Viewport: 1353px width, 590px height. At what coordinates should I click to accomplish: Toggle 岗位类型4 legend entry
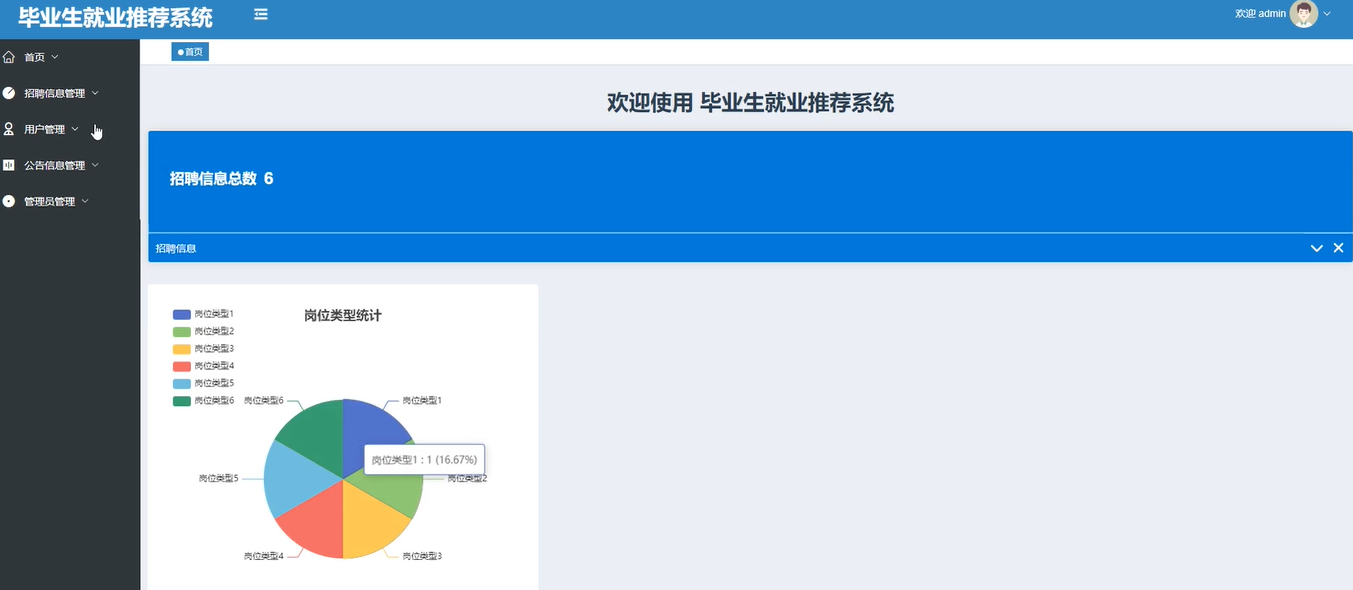tap(203, 366)
